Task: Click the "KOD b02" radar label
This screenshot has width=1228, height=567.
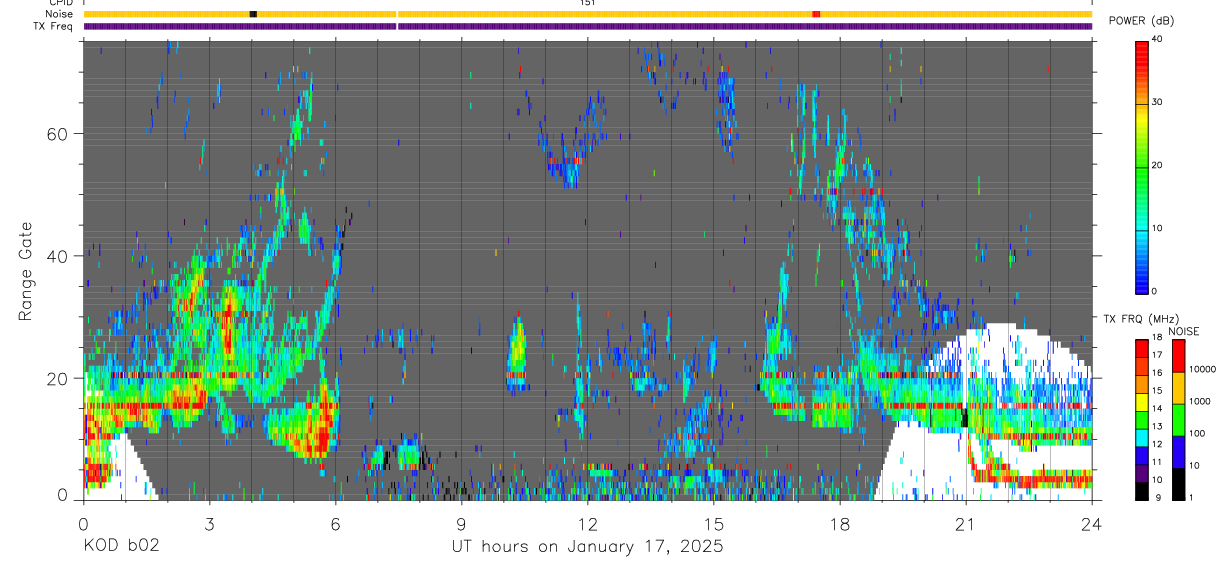Action: tap(121, 547)
